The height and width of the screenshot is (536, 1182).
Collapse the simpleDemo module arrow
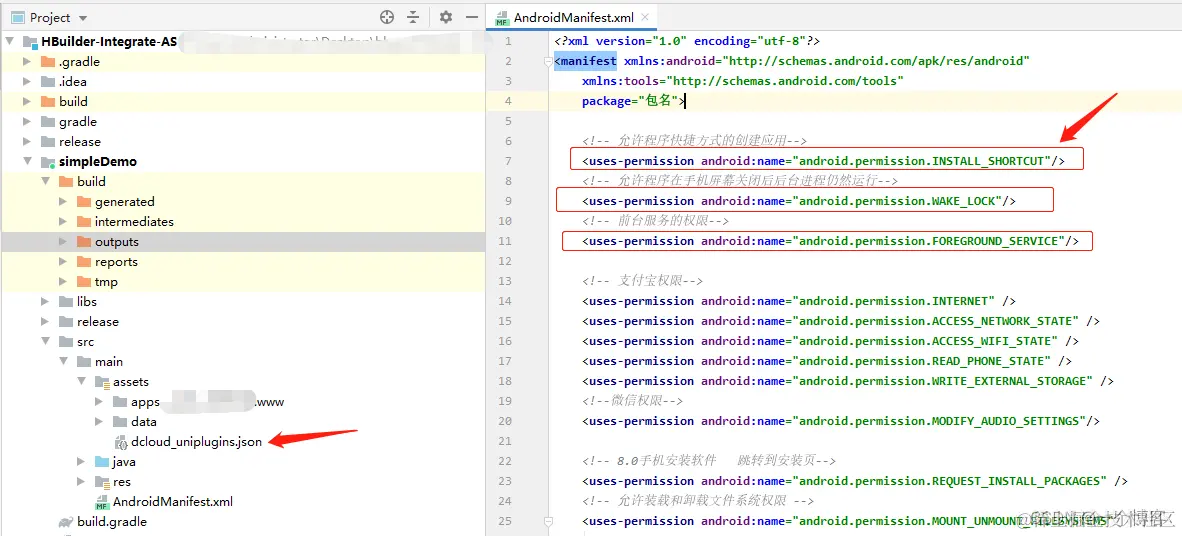coord(28,161)
